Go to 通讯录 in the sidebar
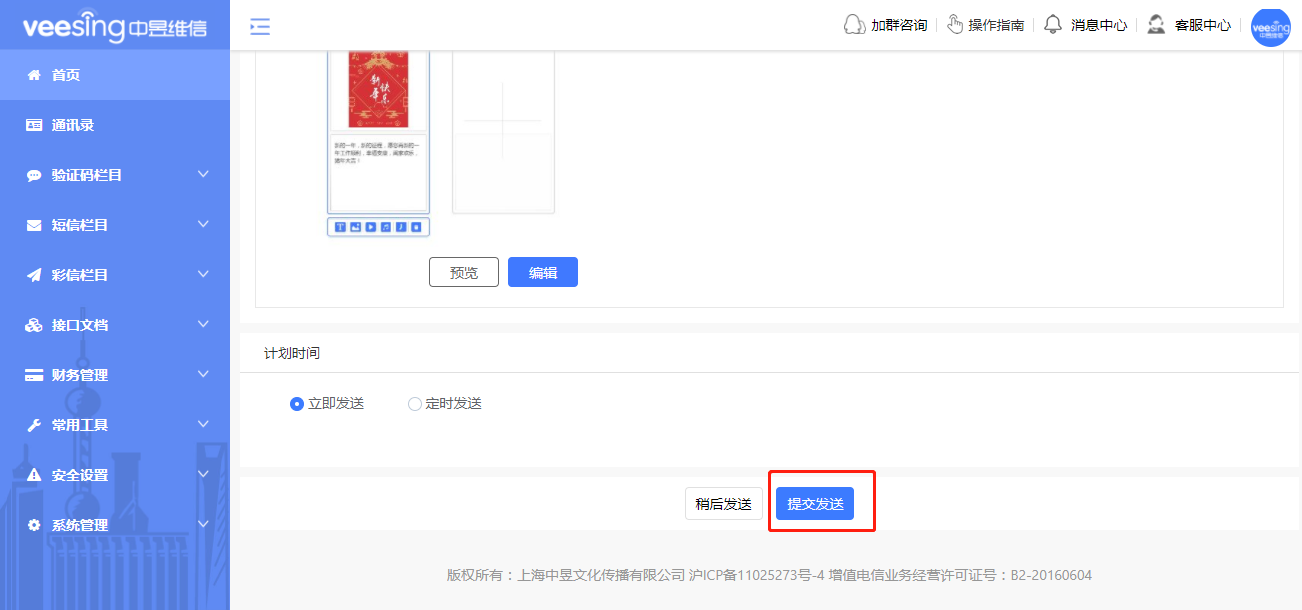This screenshot has width=1302, height=610. pos(115,124)
